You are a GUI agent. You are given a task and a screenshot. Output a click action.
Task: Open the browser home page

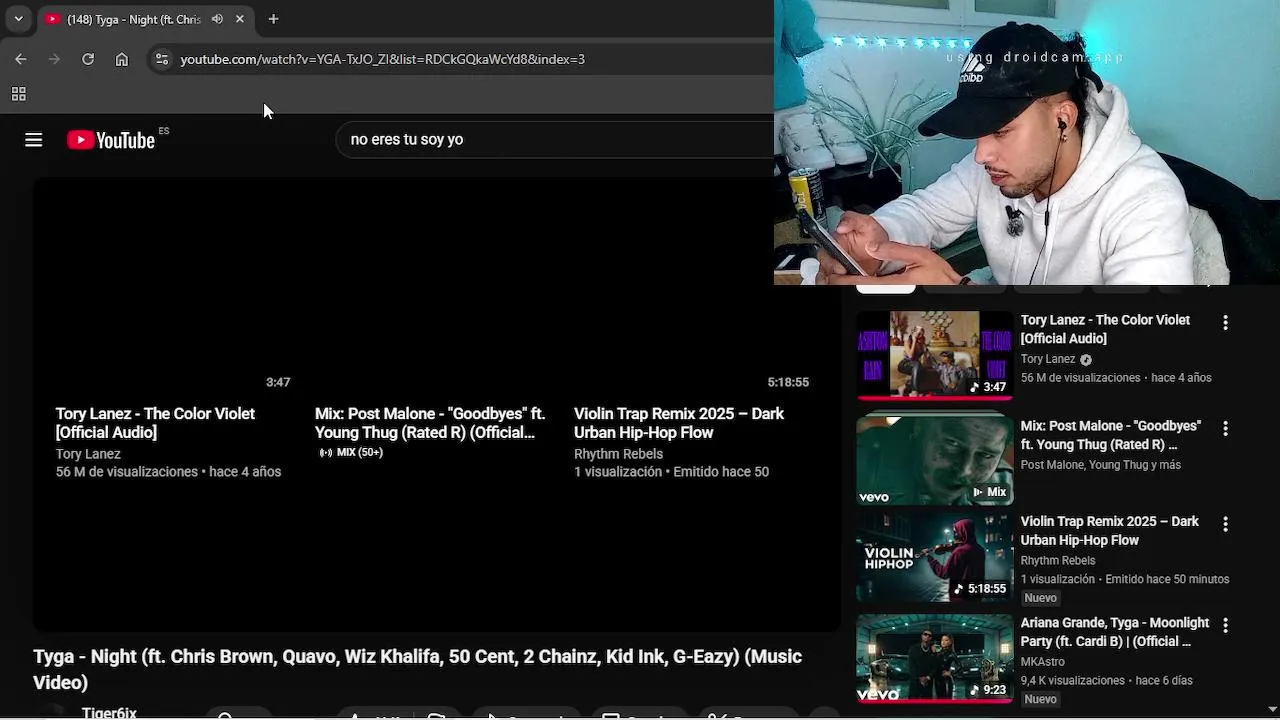coord(122,59)
